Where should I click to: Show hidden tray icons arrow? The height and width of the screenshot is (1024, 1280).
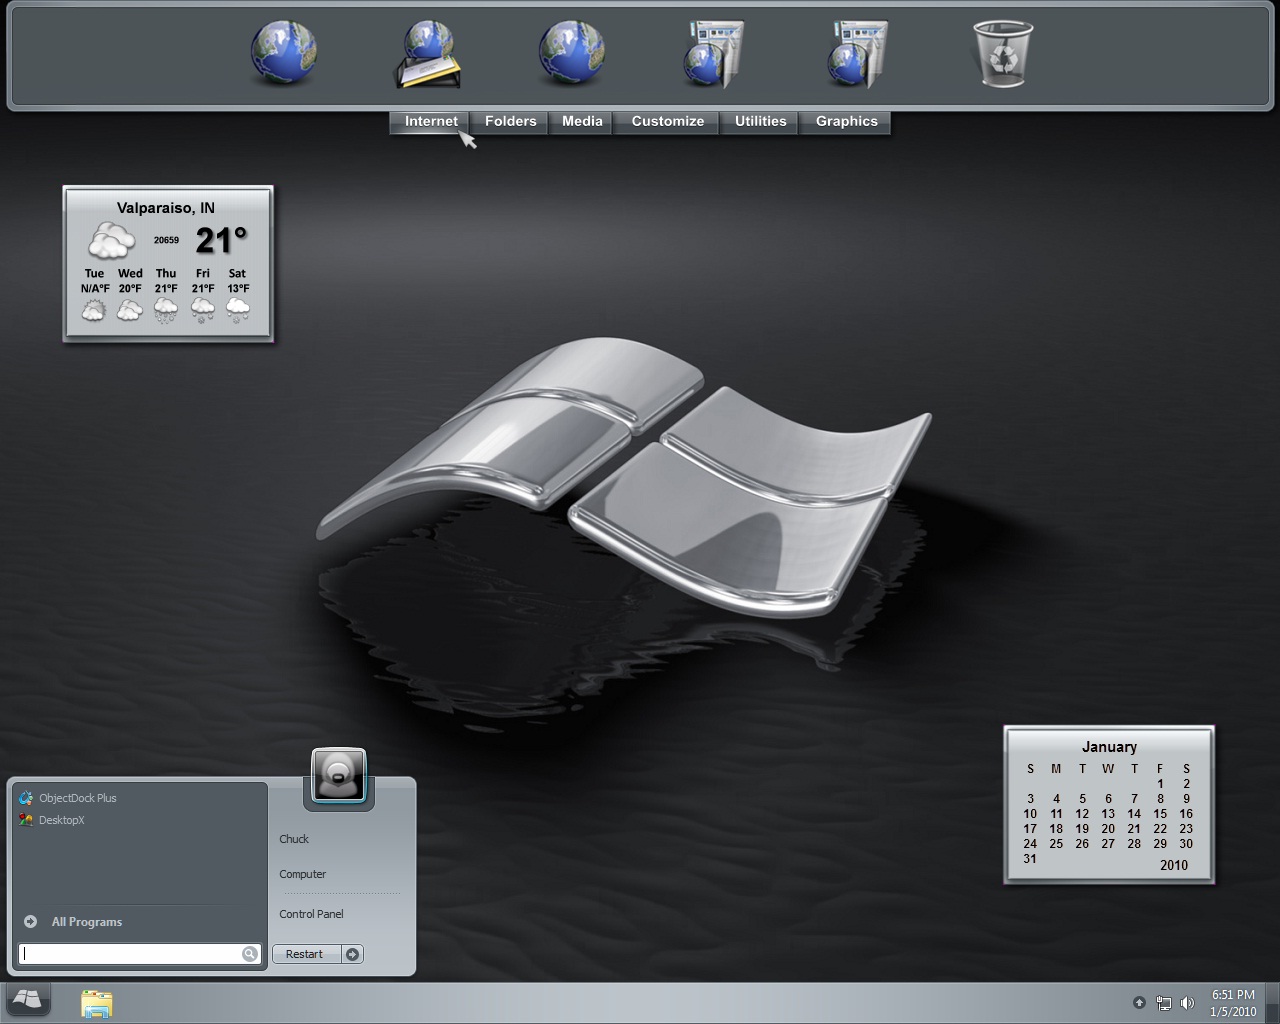[1139, 1003]
